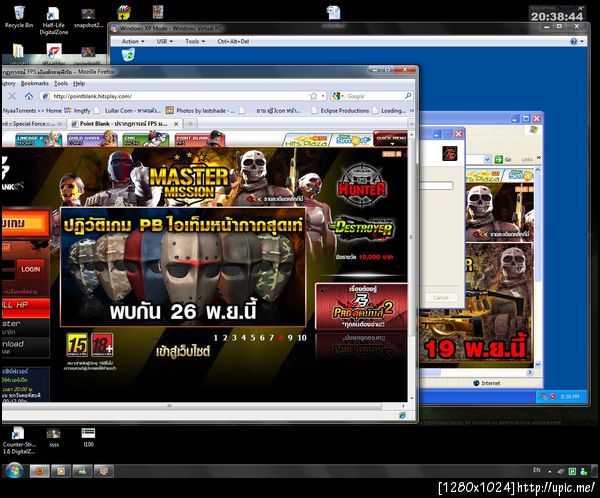Open the USB menu in Virtual PC
The width and height of the screenshot is (600, 498).
coord(165,41)
